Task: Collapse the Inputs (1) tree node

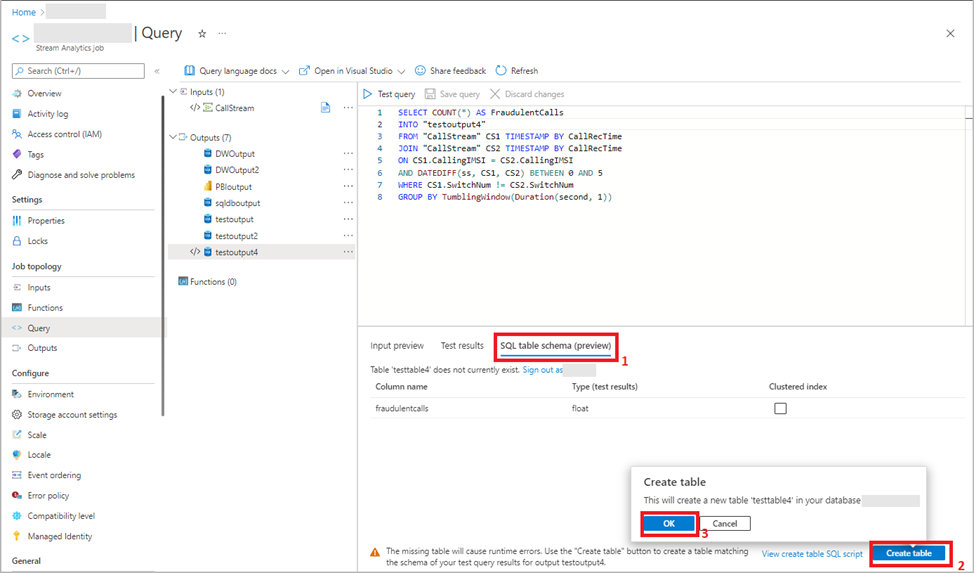Action: pyautogui.click(x=173, y=91)
